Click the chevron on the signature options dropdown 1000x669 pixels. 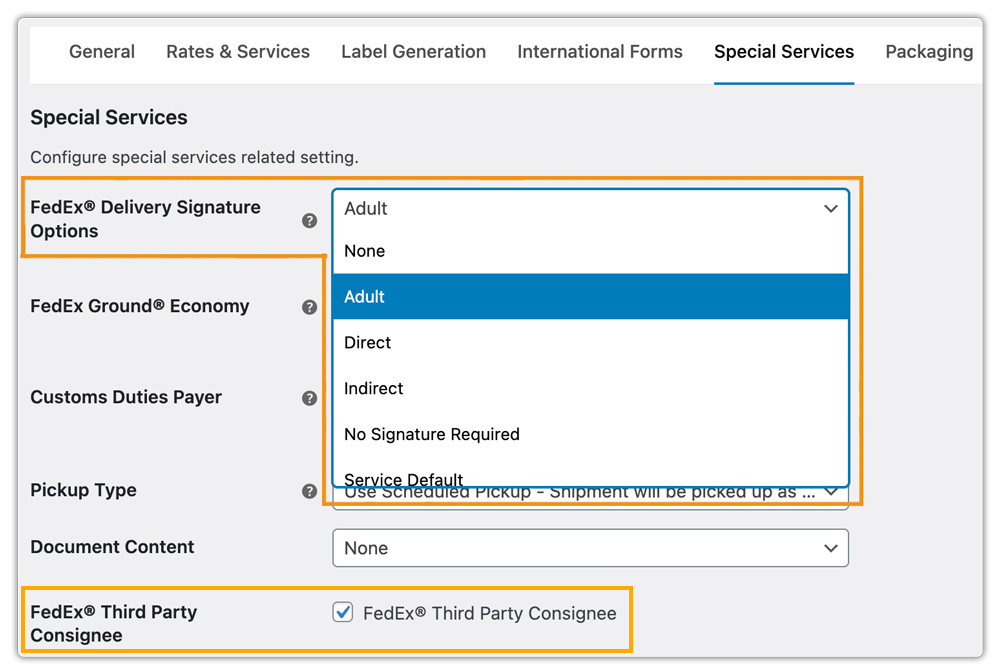pos(831,209)
